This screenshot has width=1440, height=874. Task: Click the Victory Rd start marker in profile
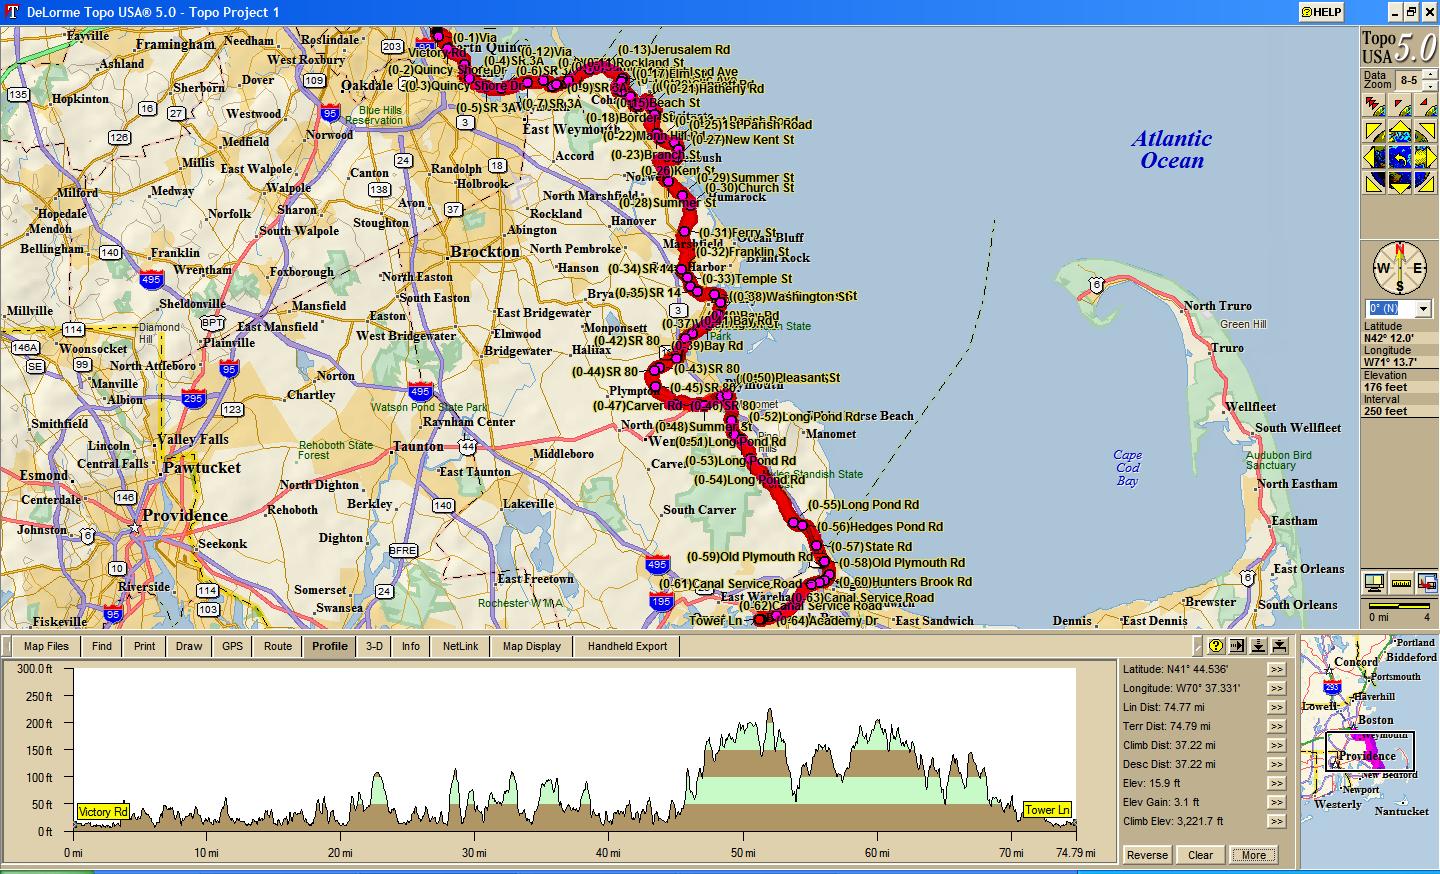click(x=103, y=812)
